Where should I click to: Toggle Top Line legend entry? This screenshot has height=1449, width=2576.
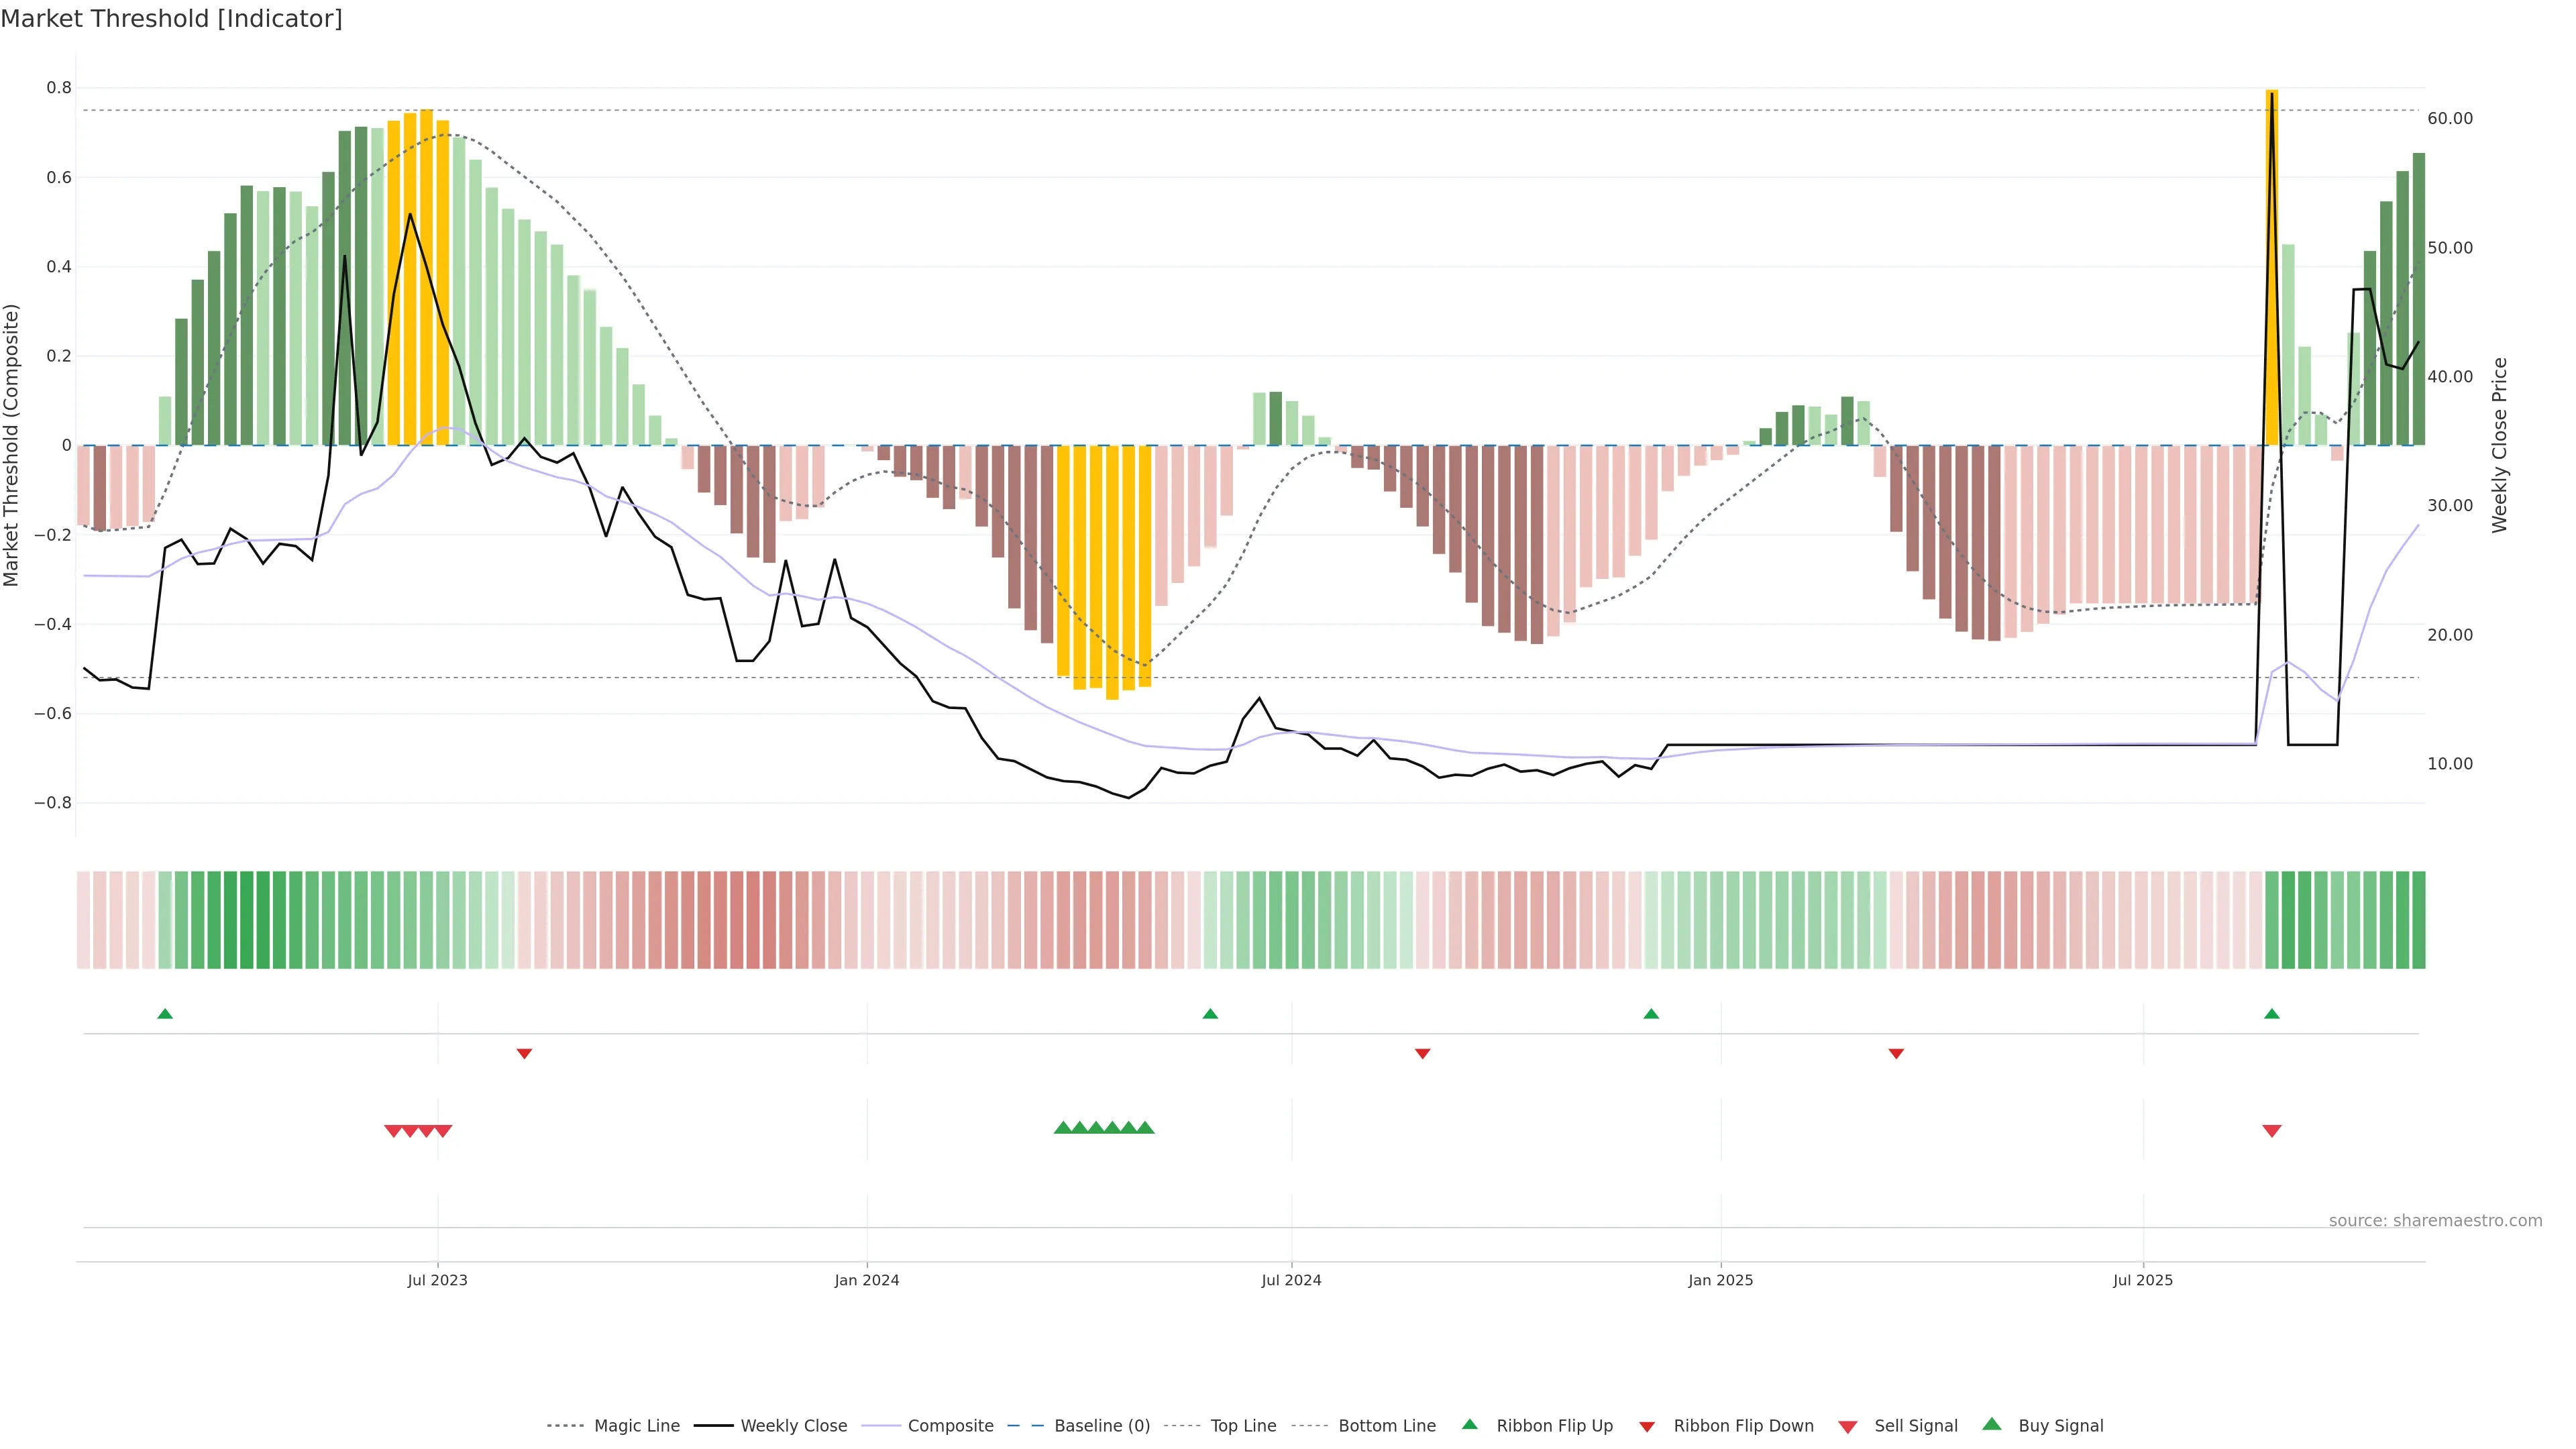tap(1243, 1426)
